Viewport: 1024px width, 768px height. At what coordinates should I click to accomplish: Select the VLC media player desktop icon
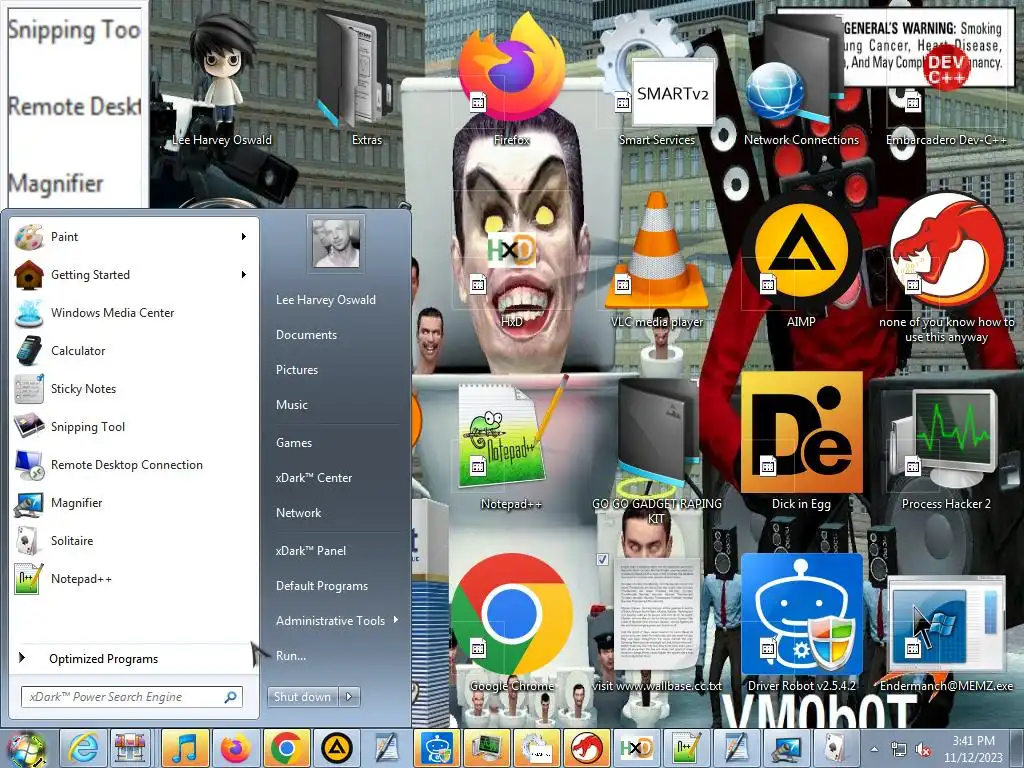pos(656,258)
